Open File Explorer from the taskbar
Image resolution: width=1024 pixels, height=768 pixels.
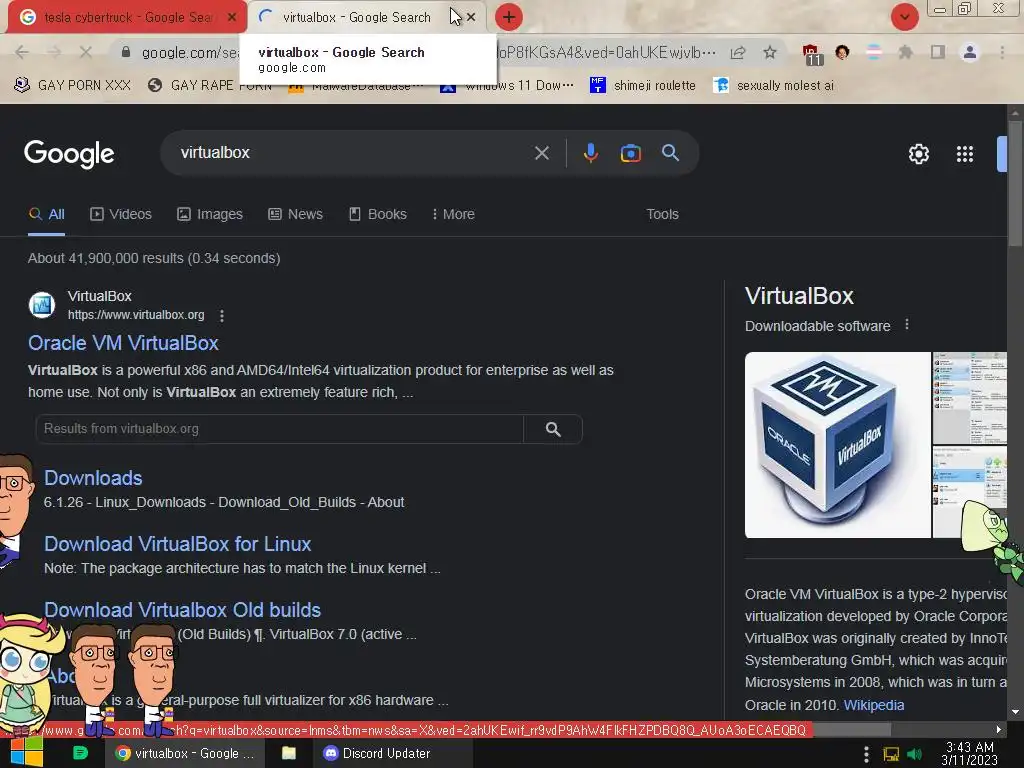pyautogui.click(x=289, y=753)
